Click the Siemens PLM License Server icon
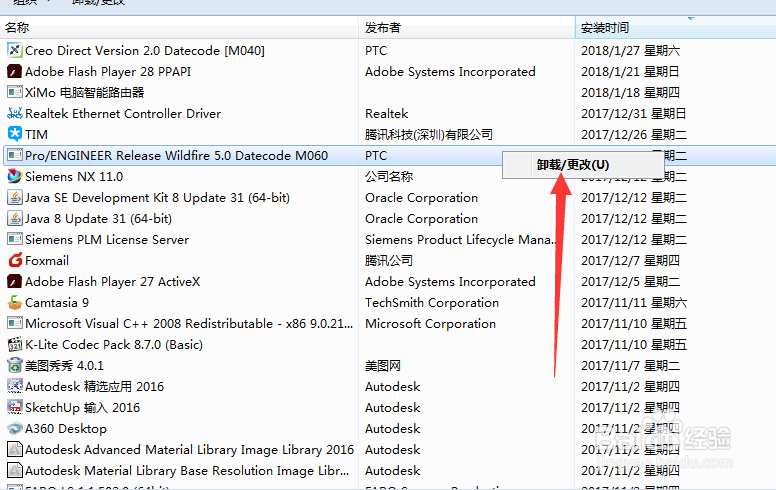776x490 pixels. (x=15, y=240)
